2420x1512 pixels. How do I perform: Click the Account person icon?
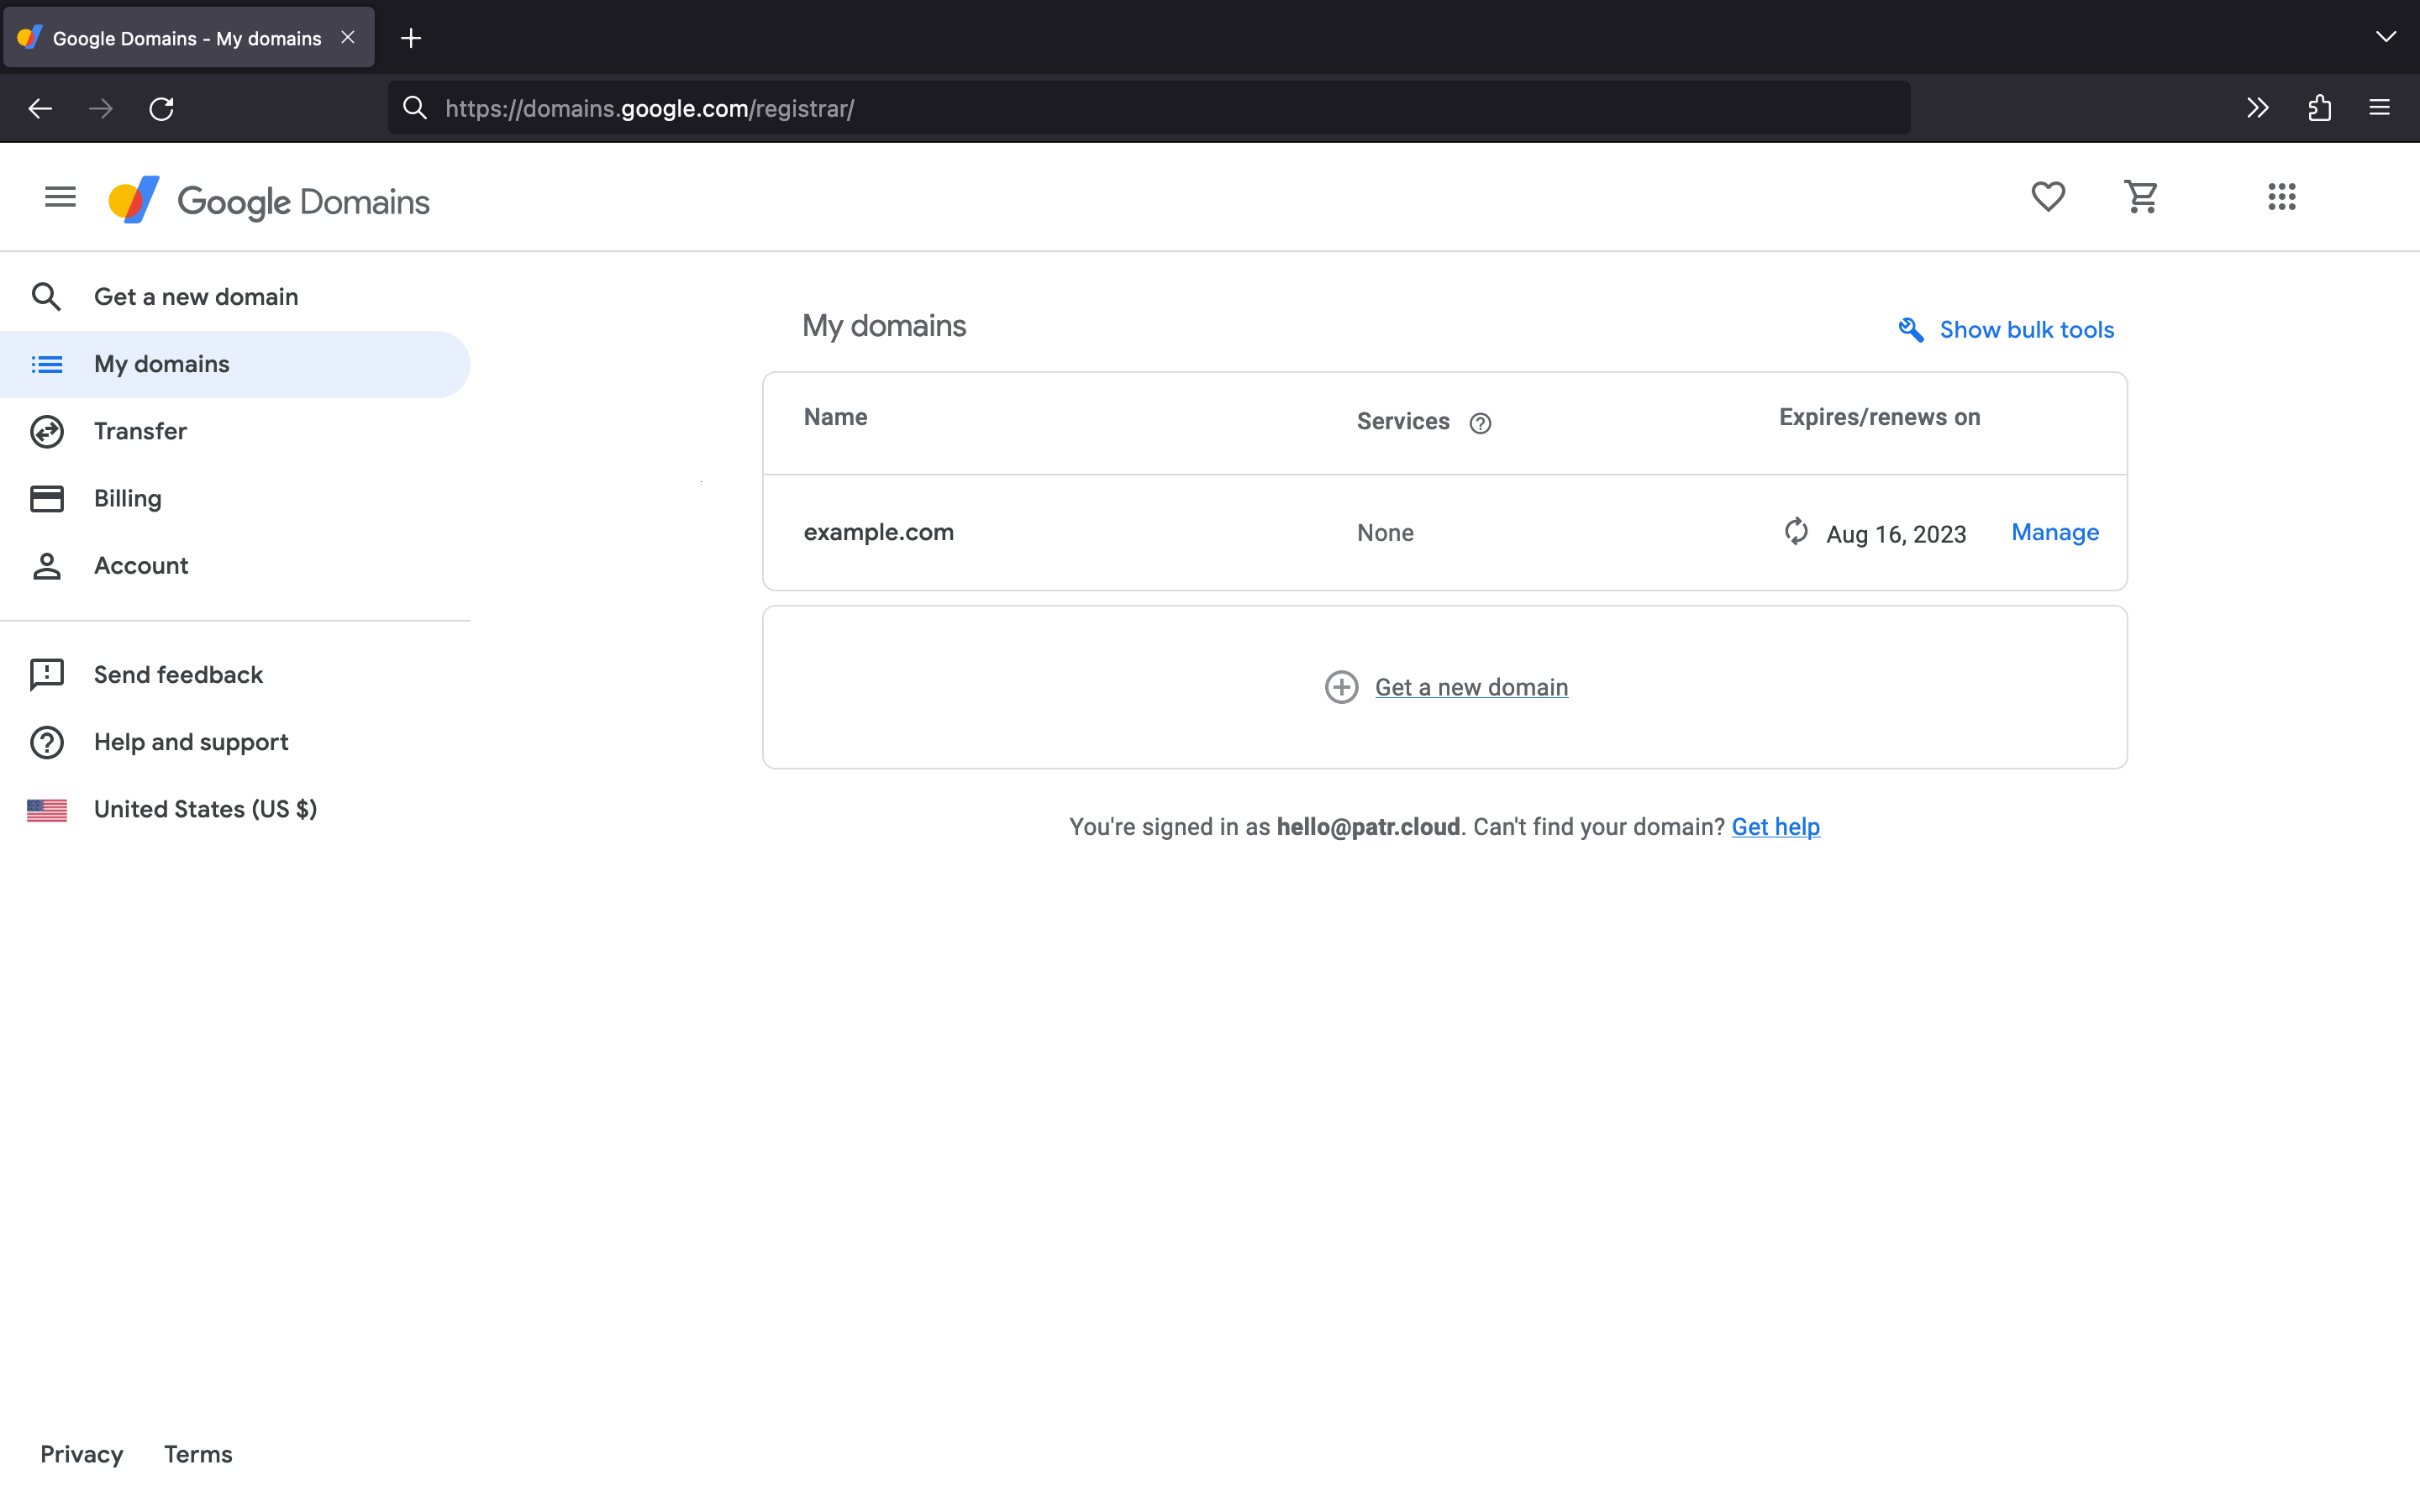[x=46, y=565]
